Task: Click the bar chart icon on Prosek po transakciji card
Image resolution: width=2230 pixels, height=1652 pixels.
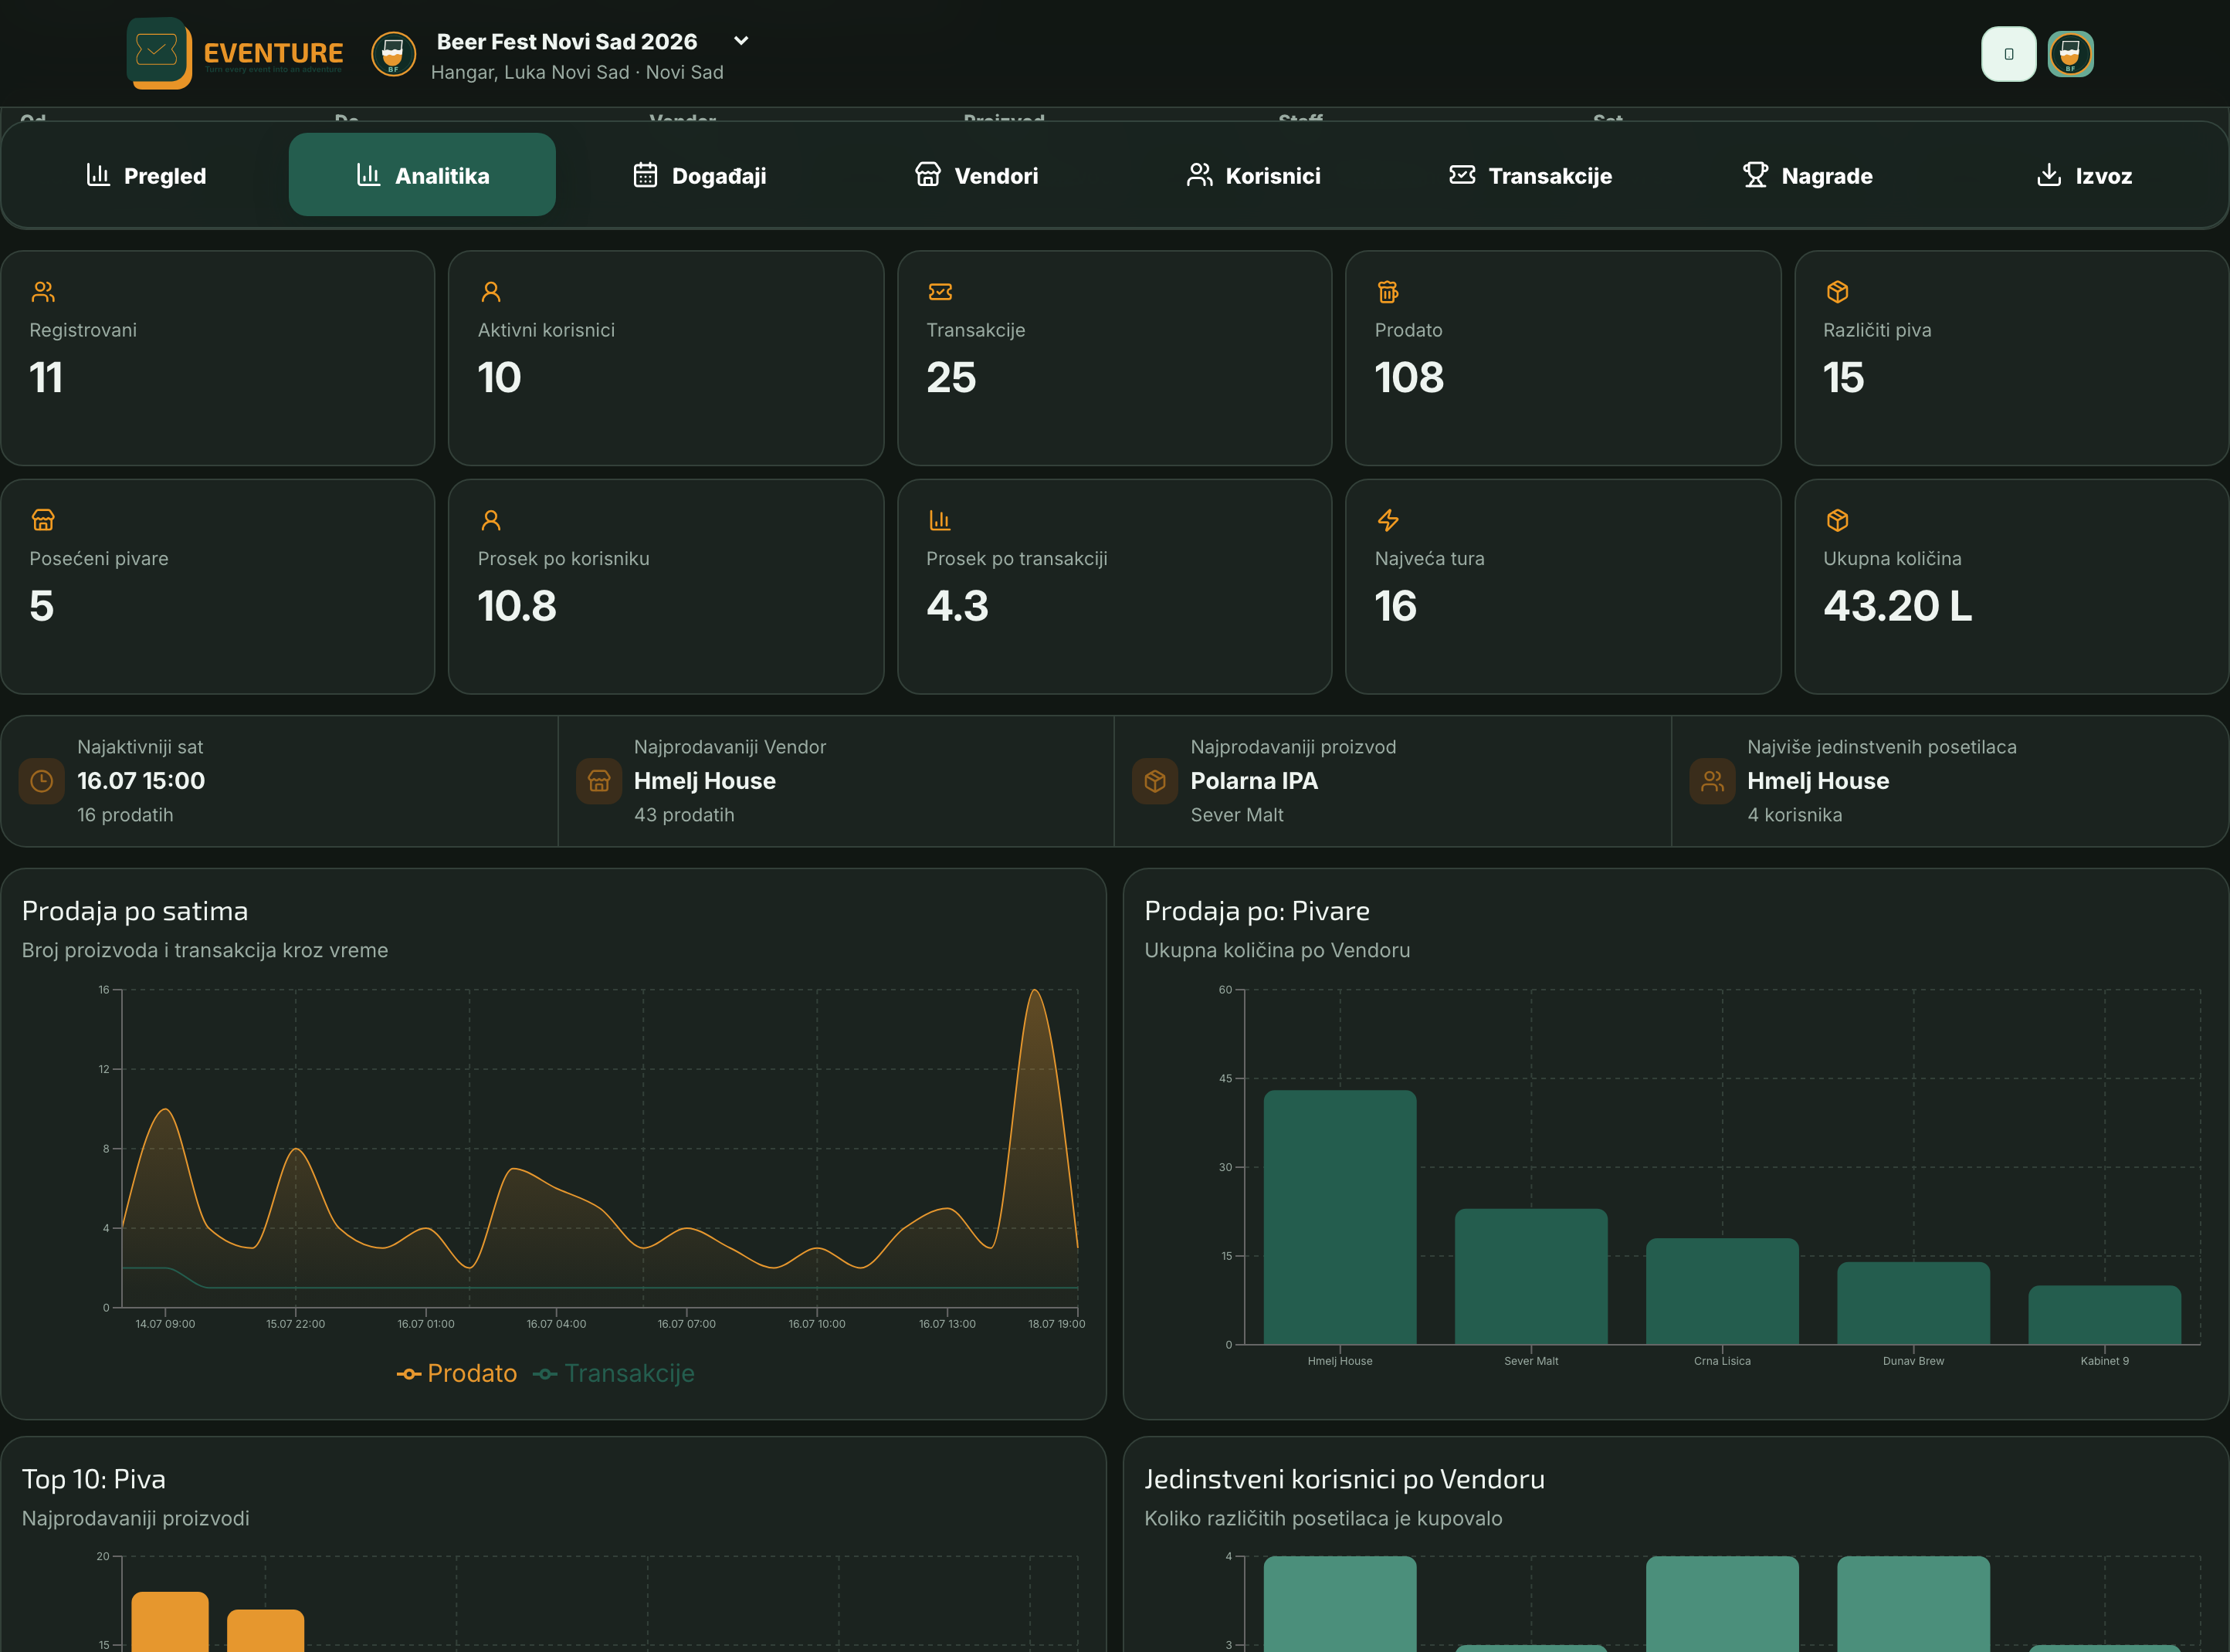Action: [x=940, y=520]
